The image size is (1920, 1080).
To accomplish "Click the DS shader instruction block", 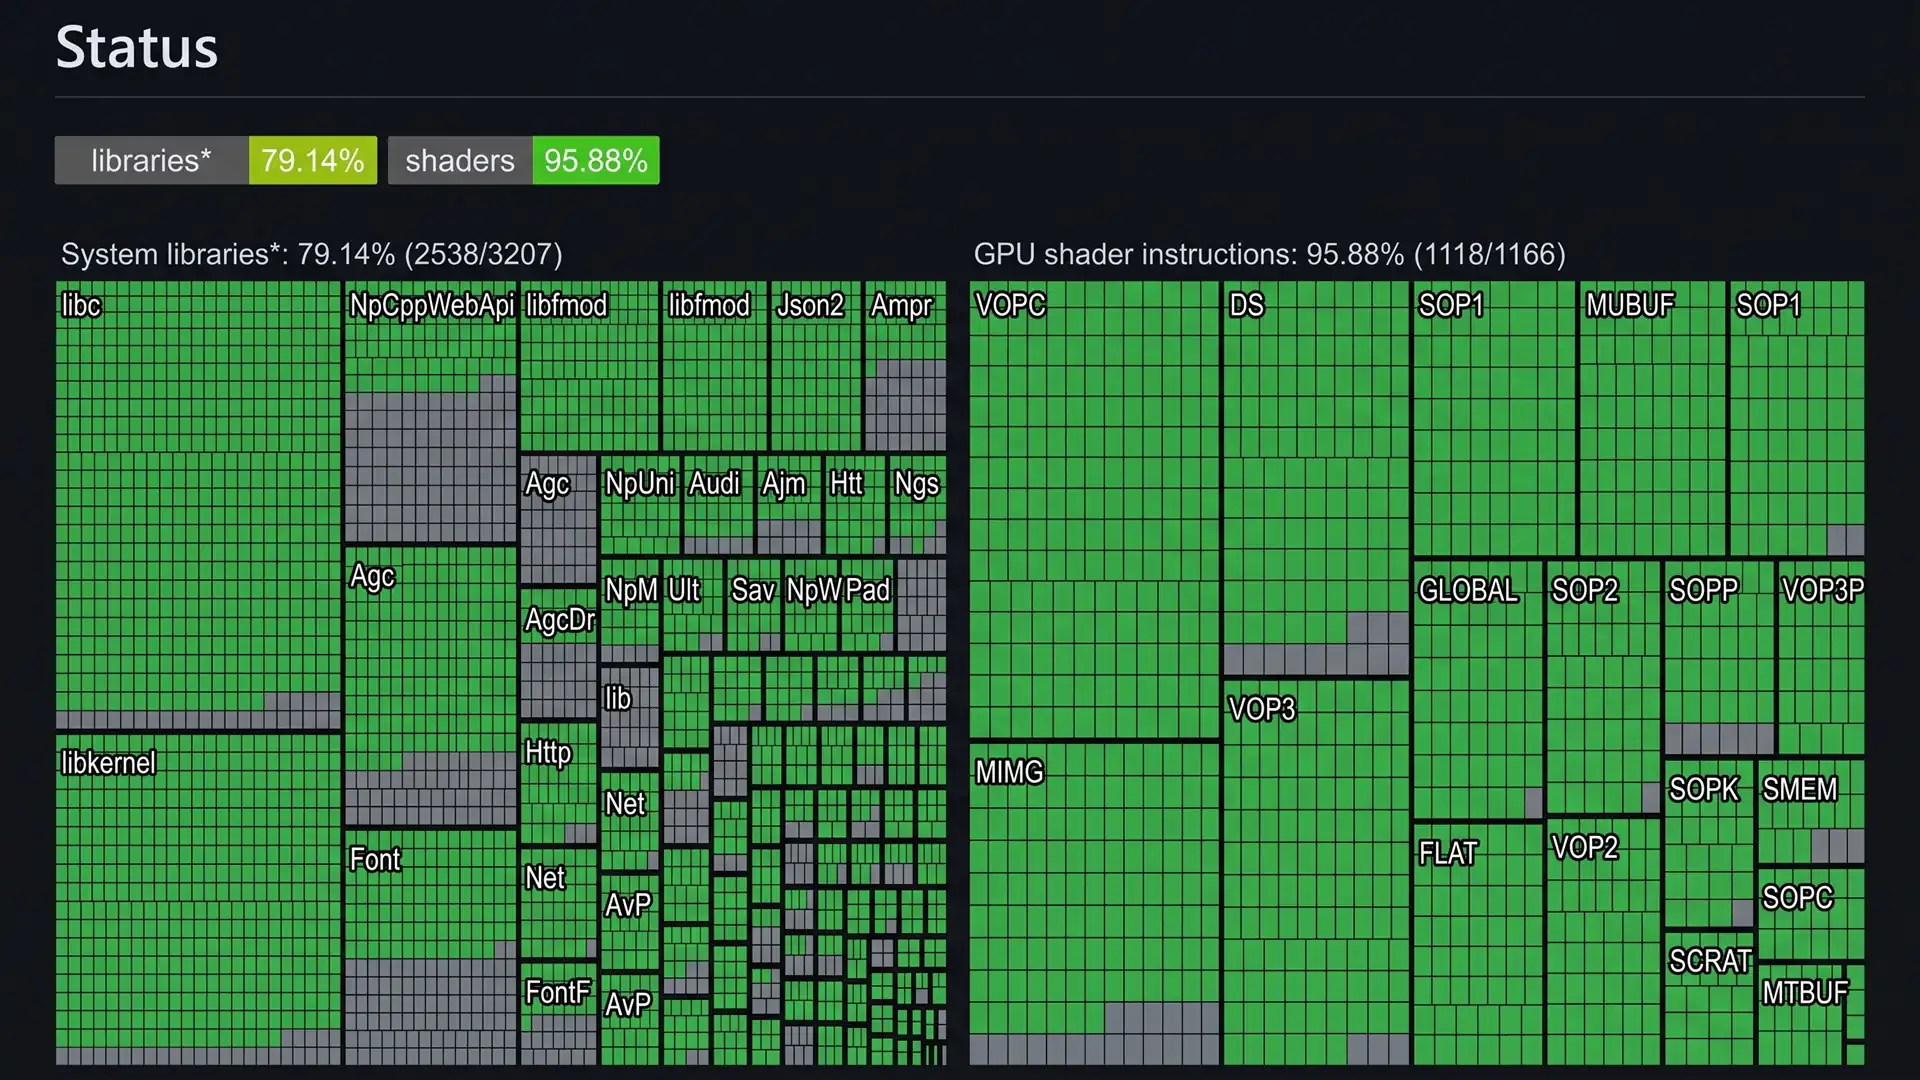I will 1316,478.
